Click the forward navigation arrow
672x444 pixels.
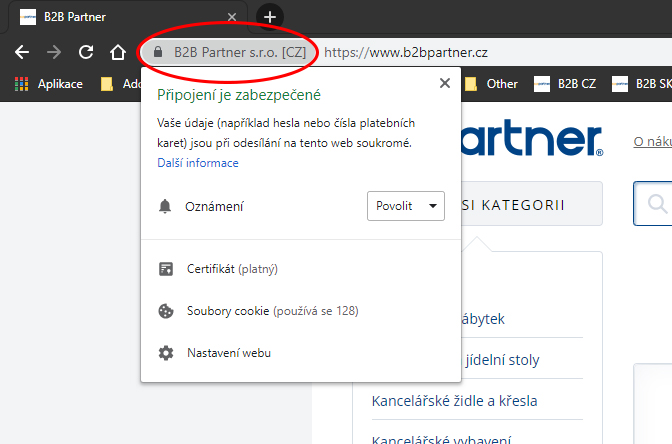pos(54,52)
